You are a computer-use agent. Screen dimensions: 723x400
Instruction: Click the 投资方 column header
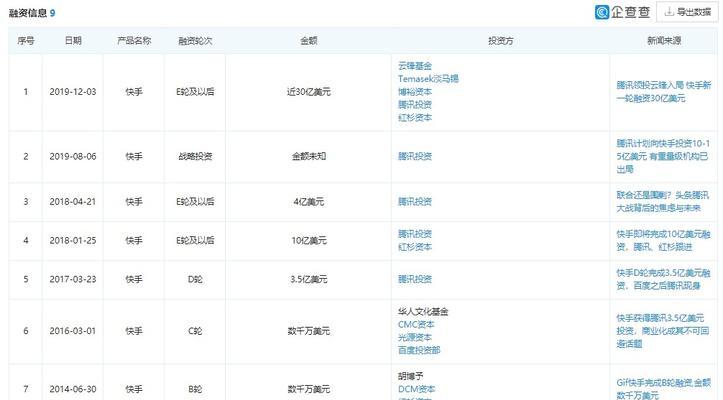[500, 41]
